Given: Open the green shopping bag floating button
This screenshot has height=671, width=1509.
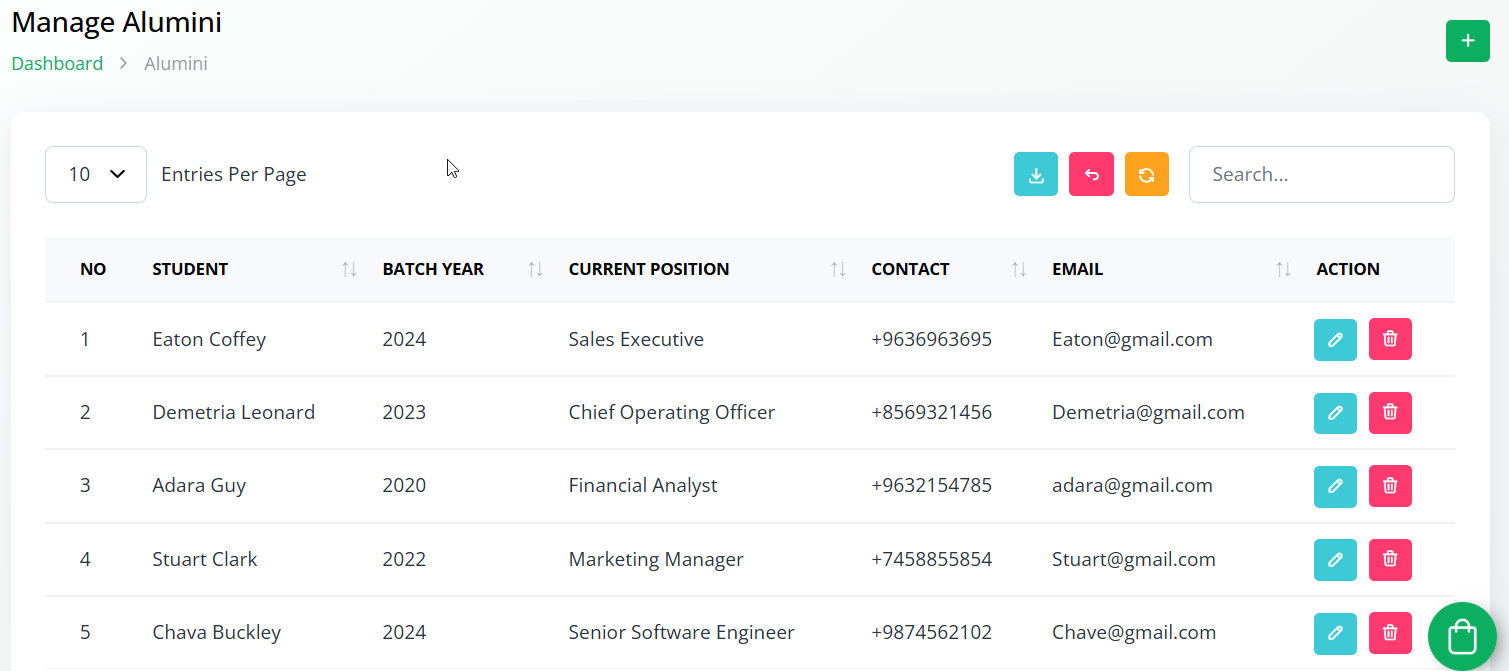Looking at the screenshot, I should pyautogui.click(x=1462, y=636).
